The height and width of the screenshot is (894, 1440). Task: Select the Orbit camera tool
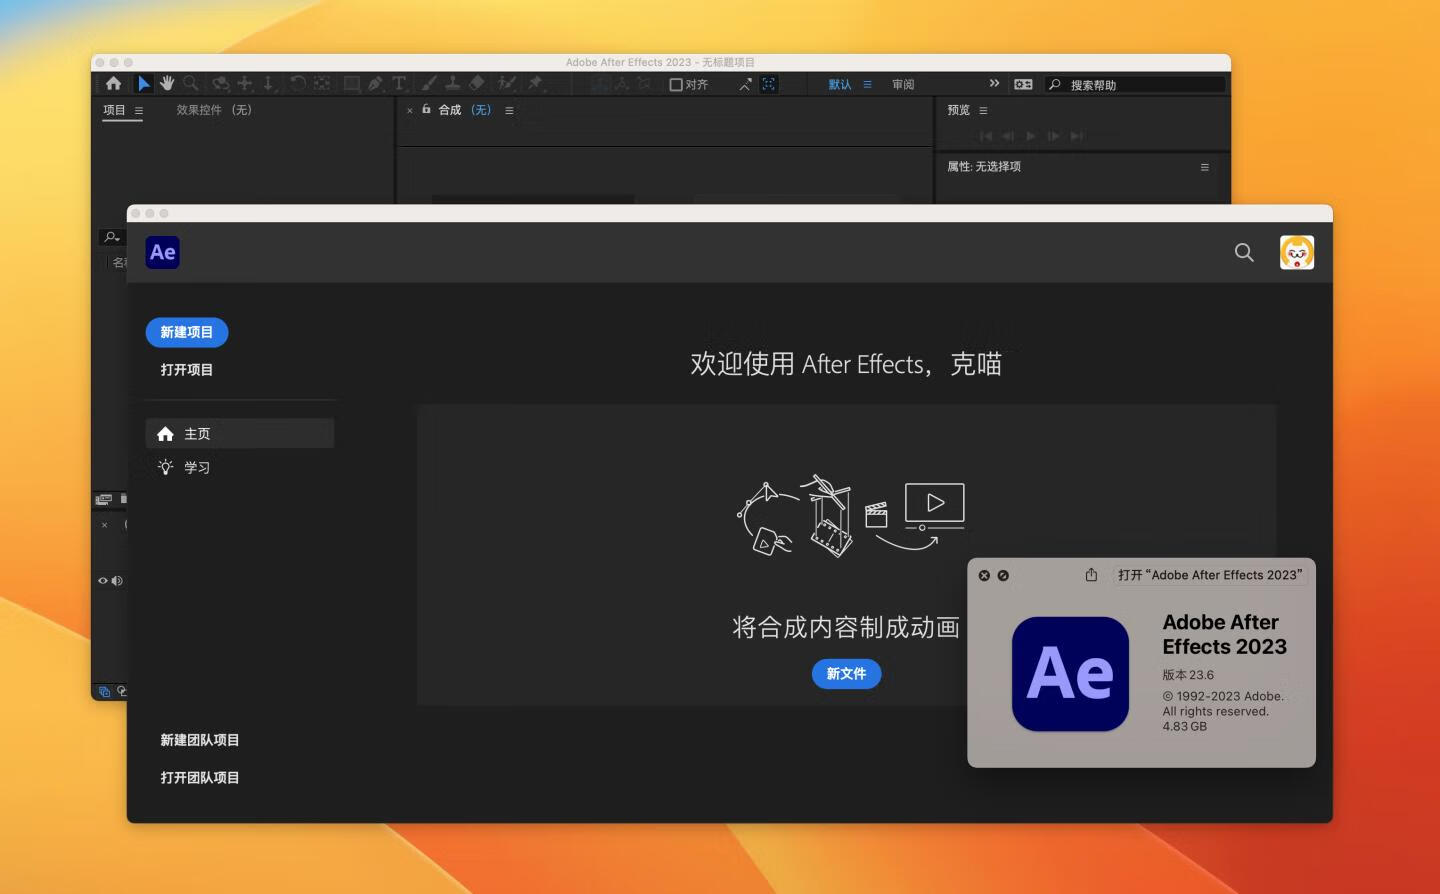[x=221, y=84]
